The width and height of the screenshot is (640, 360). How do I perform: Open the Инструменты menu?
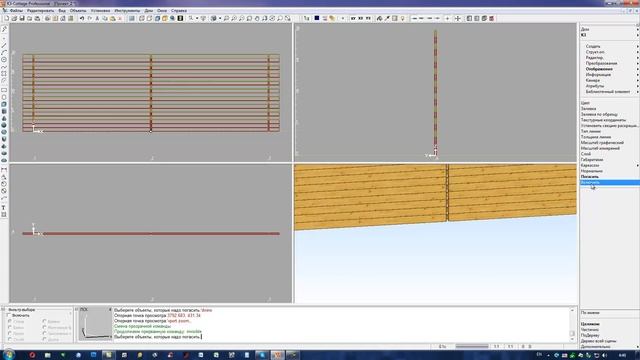coord(127,10)
